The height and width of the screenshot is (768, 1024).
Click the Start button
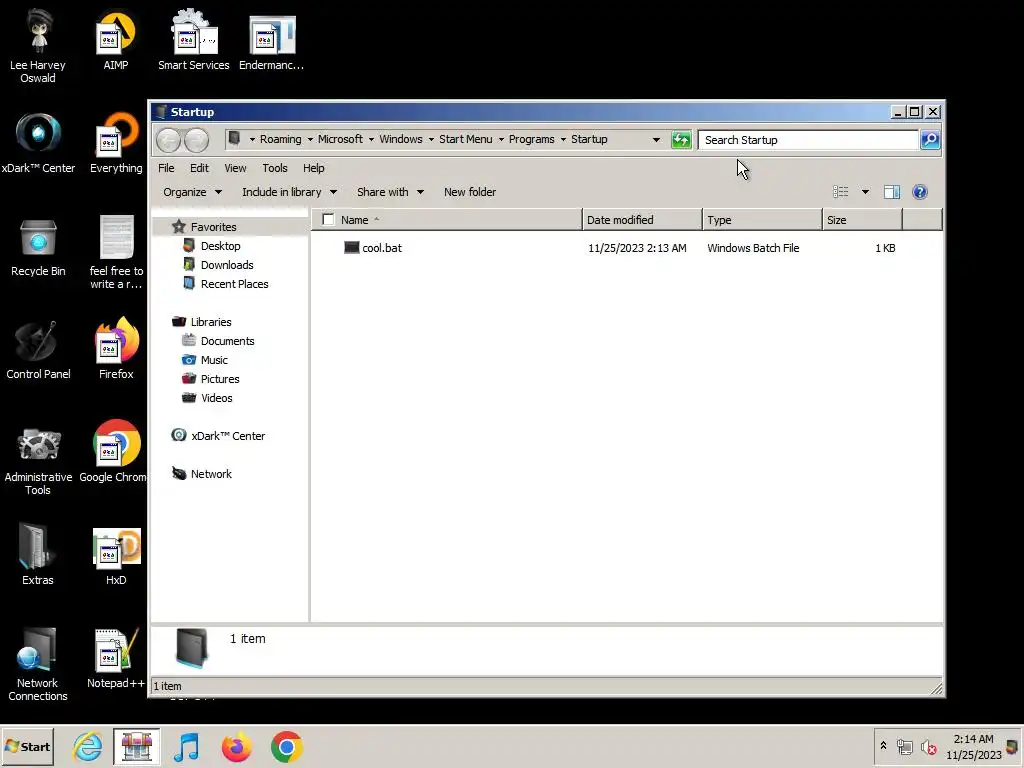tap(27, 746)
